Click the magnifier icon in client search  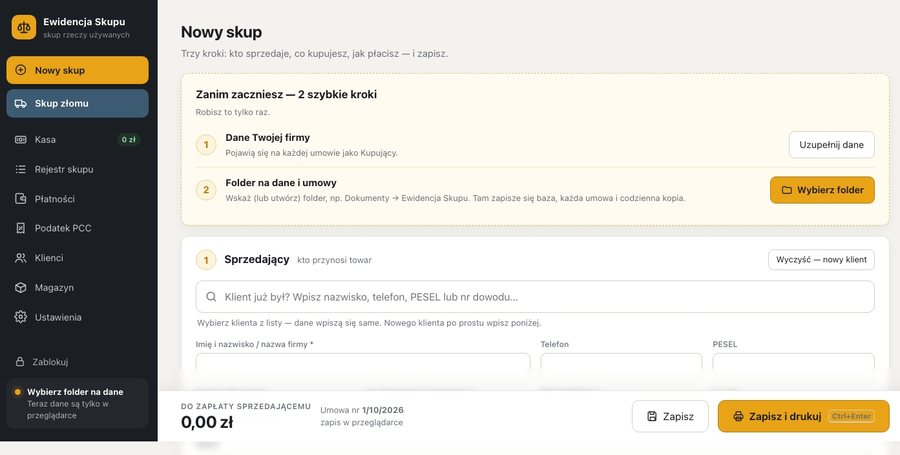click(x=211, y=297)
